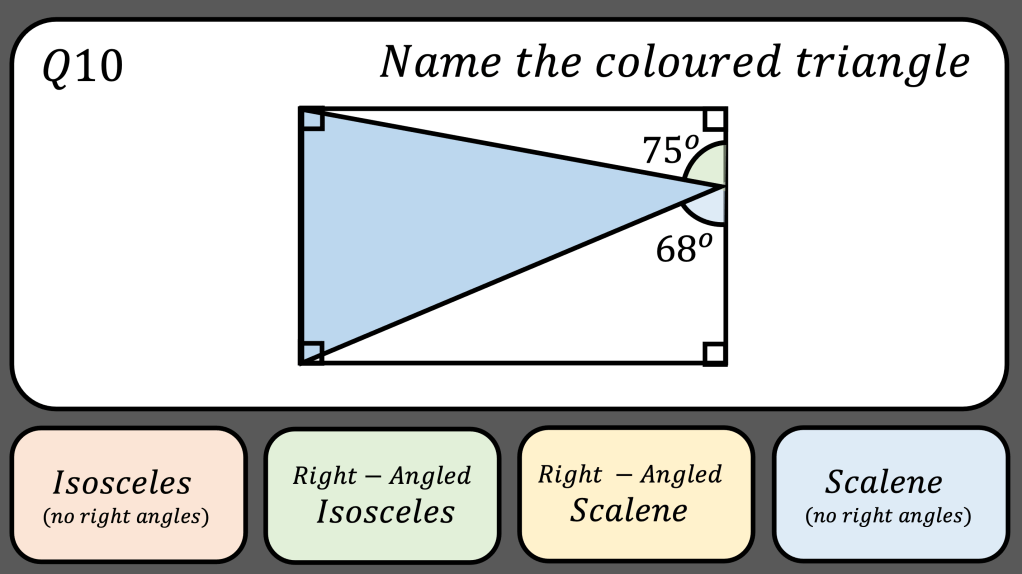Select the blue Scalene (no right angles) answer

(888, 494)
